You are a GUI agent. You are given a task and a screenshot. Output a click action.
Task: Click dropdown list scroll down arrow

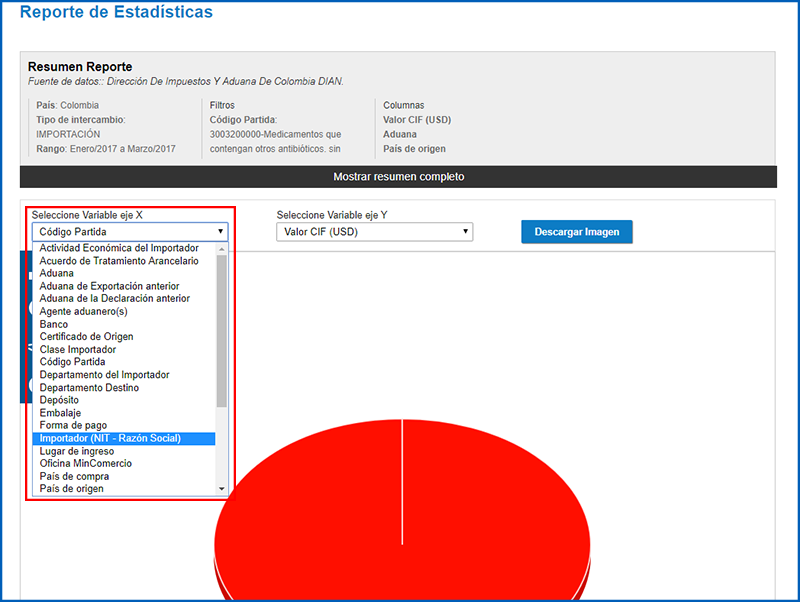[x=221, y=489]
